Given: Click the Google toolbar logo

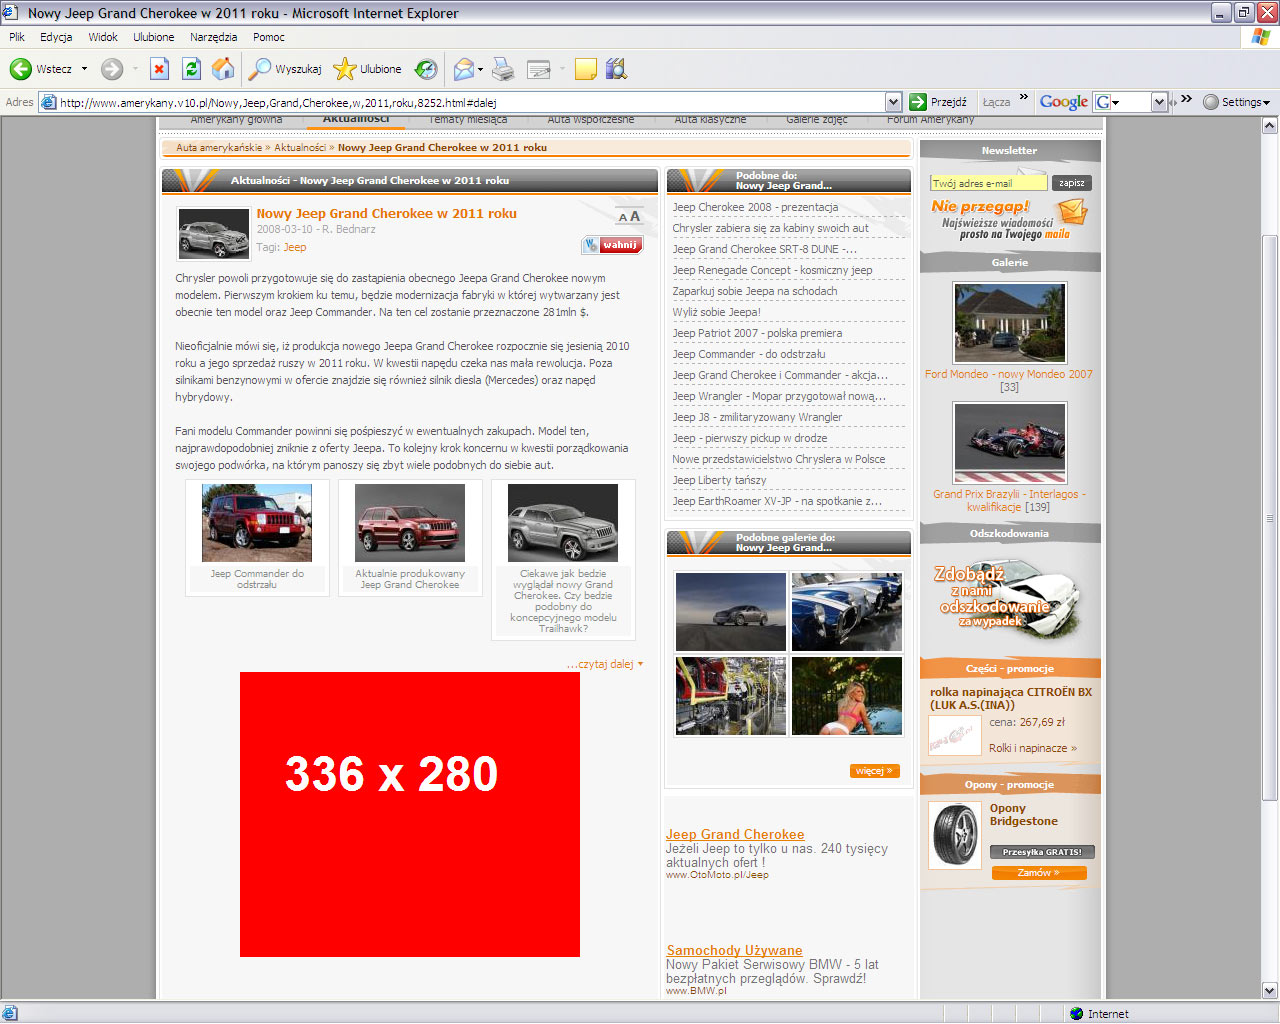Looking at the screenshot, I should (x=1063, y=102).
